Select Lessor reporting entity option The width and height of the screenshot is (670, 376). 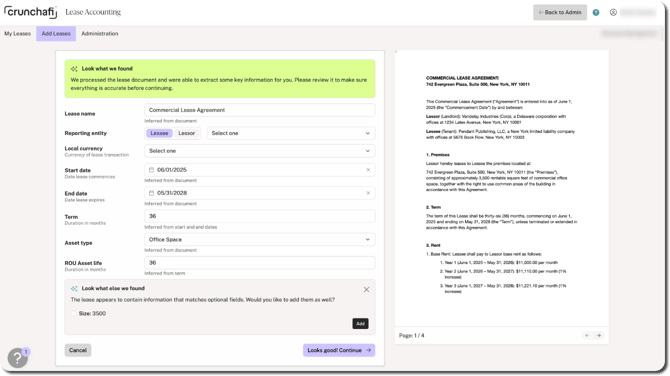186,133
